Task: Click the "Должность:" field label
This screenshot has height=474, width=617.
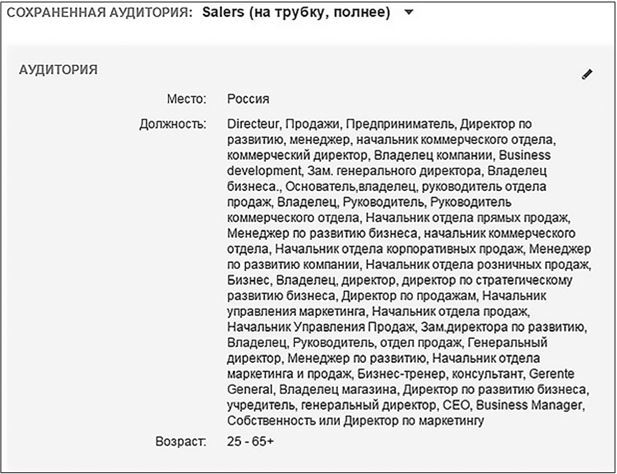Action: 175,125
